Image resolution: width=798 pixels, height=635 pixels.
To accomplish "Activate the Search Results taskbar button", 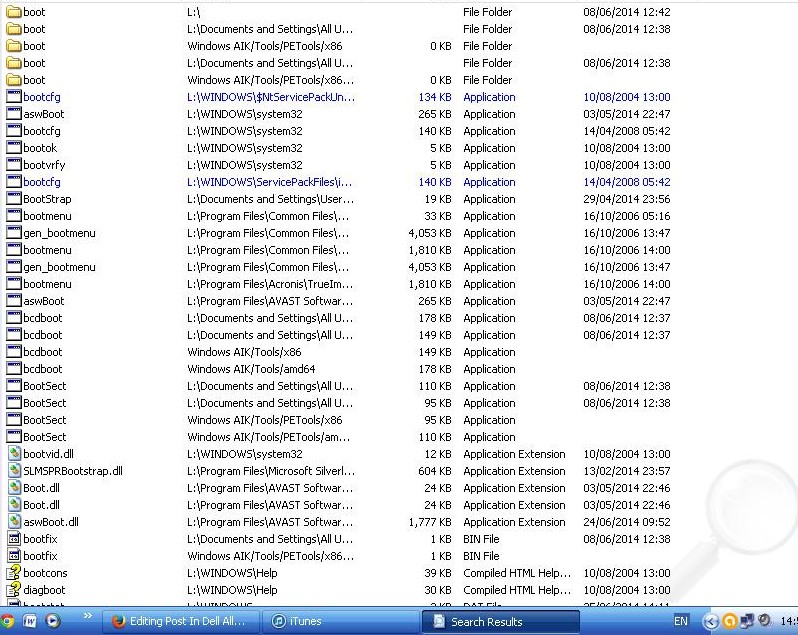I will point(501,621).
